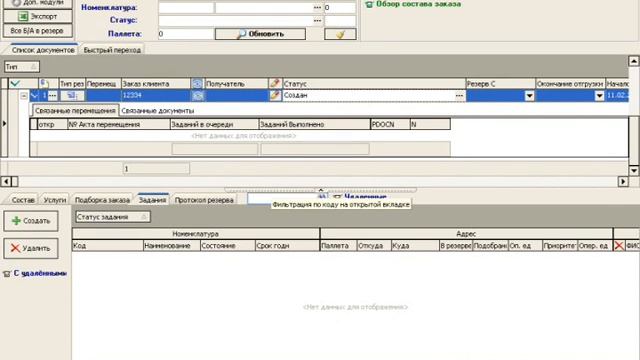Viewport: 640px width, 360px height.
Task: Click the Паллета input field
Action: coord(186,34)
